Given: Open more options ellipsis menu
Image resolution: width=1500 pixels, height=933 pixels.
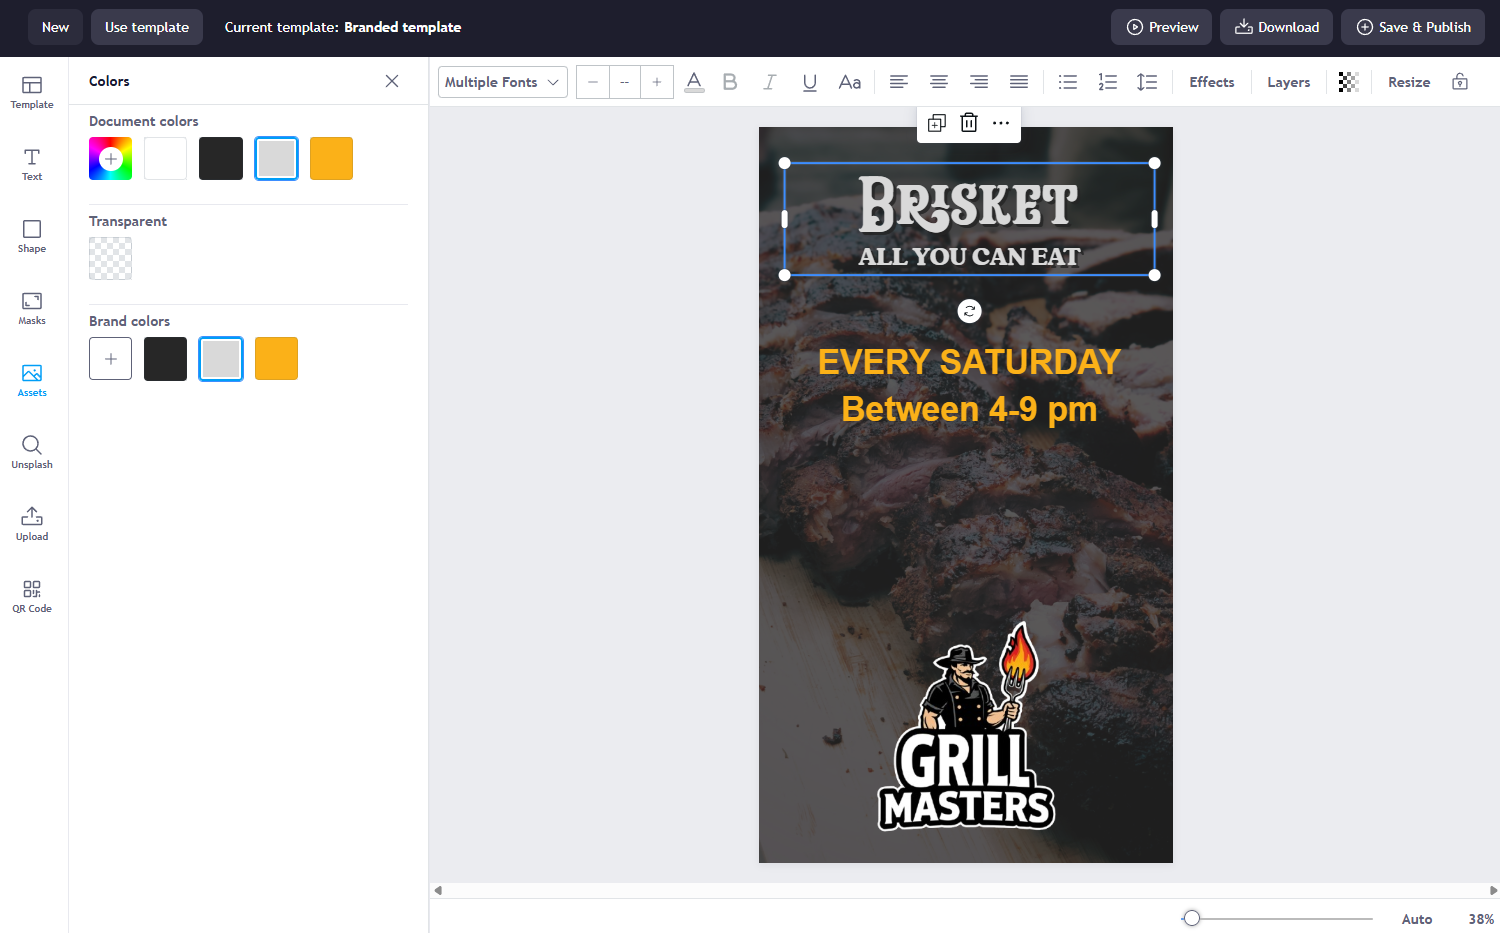Looking at the screenshot, I should 1001,123.
